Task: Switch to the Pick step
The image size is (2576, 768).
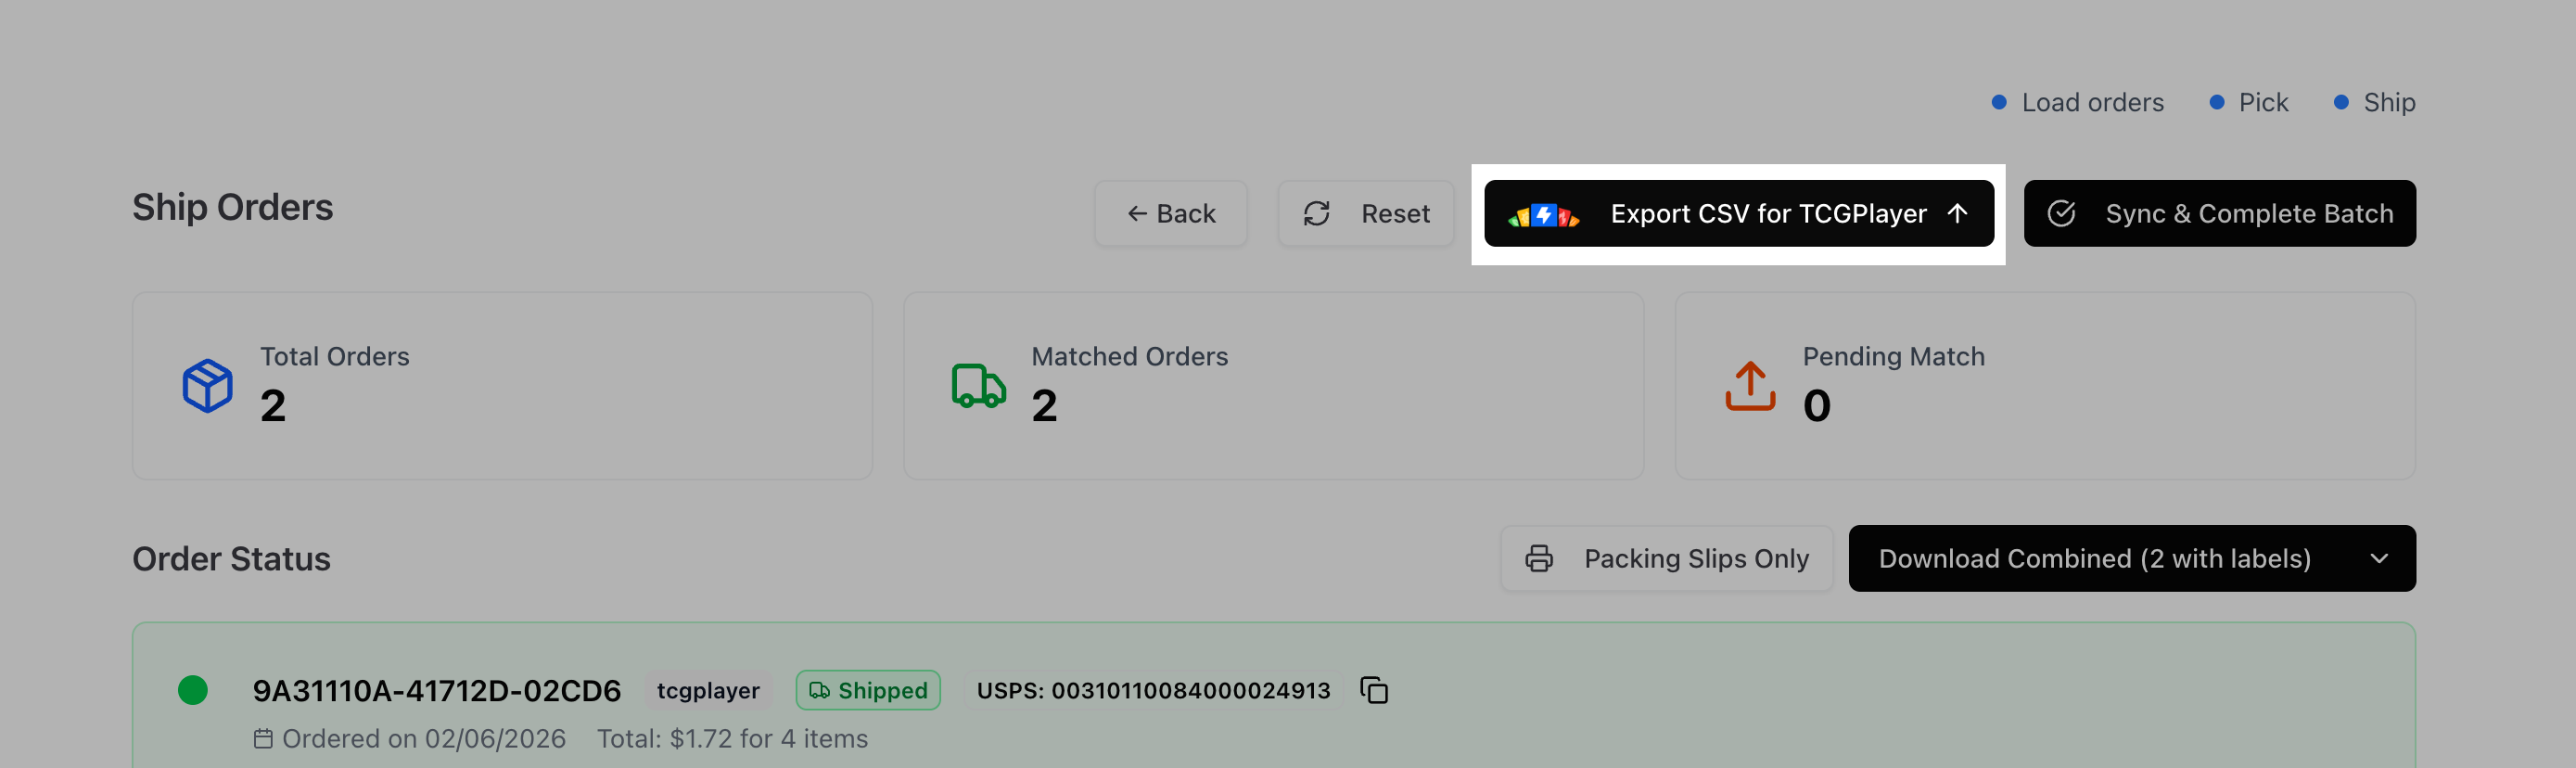Action: pos(2262,103)
